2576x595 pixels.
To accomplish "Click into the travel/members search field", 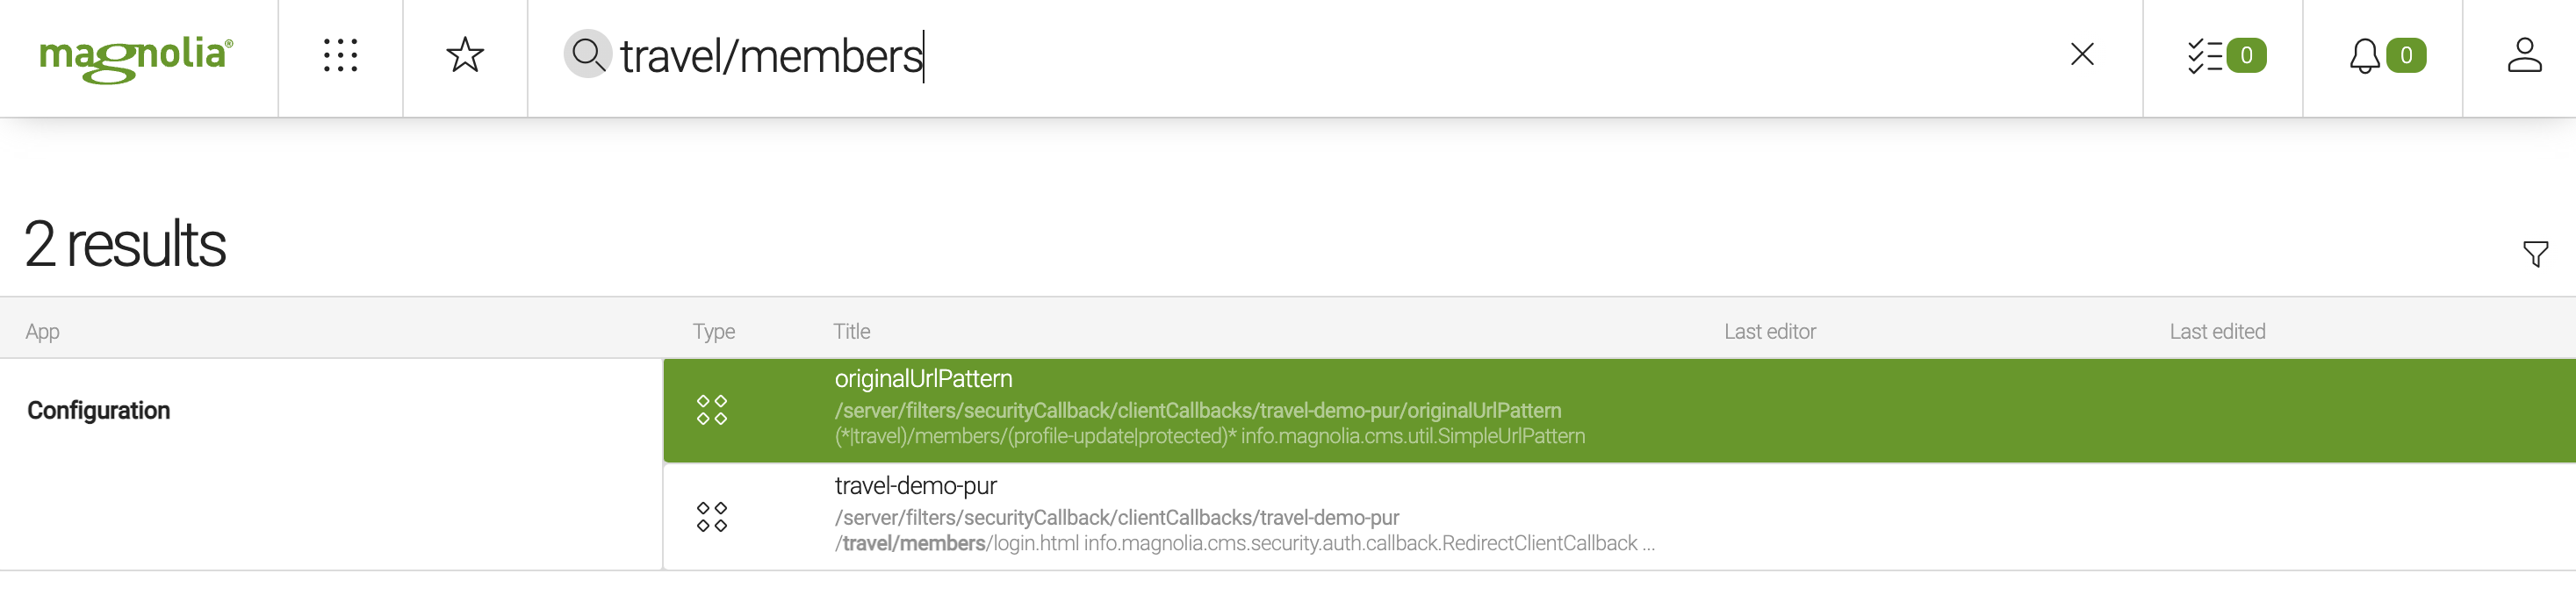I will pos(1300,56).
